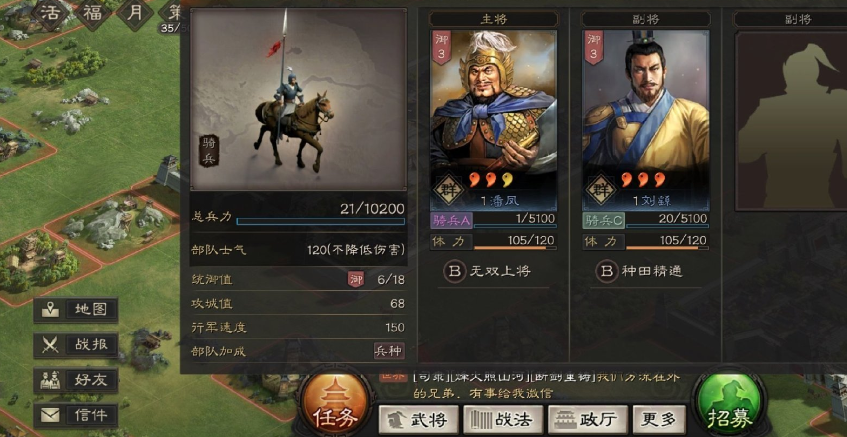Open 战报 battle reports
The image size is (847, 437).
pos(76,345)
